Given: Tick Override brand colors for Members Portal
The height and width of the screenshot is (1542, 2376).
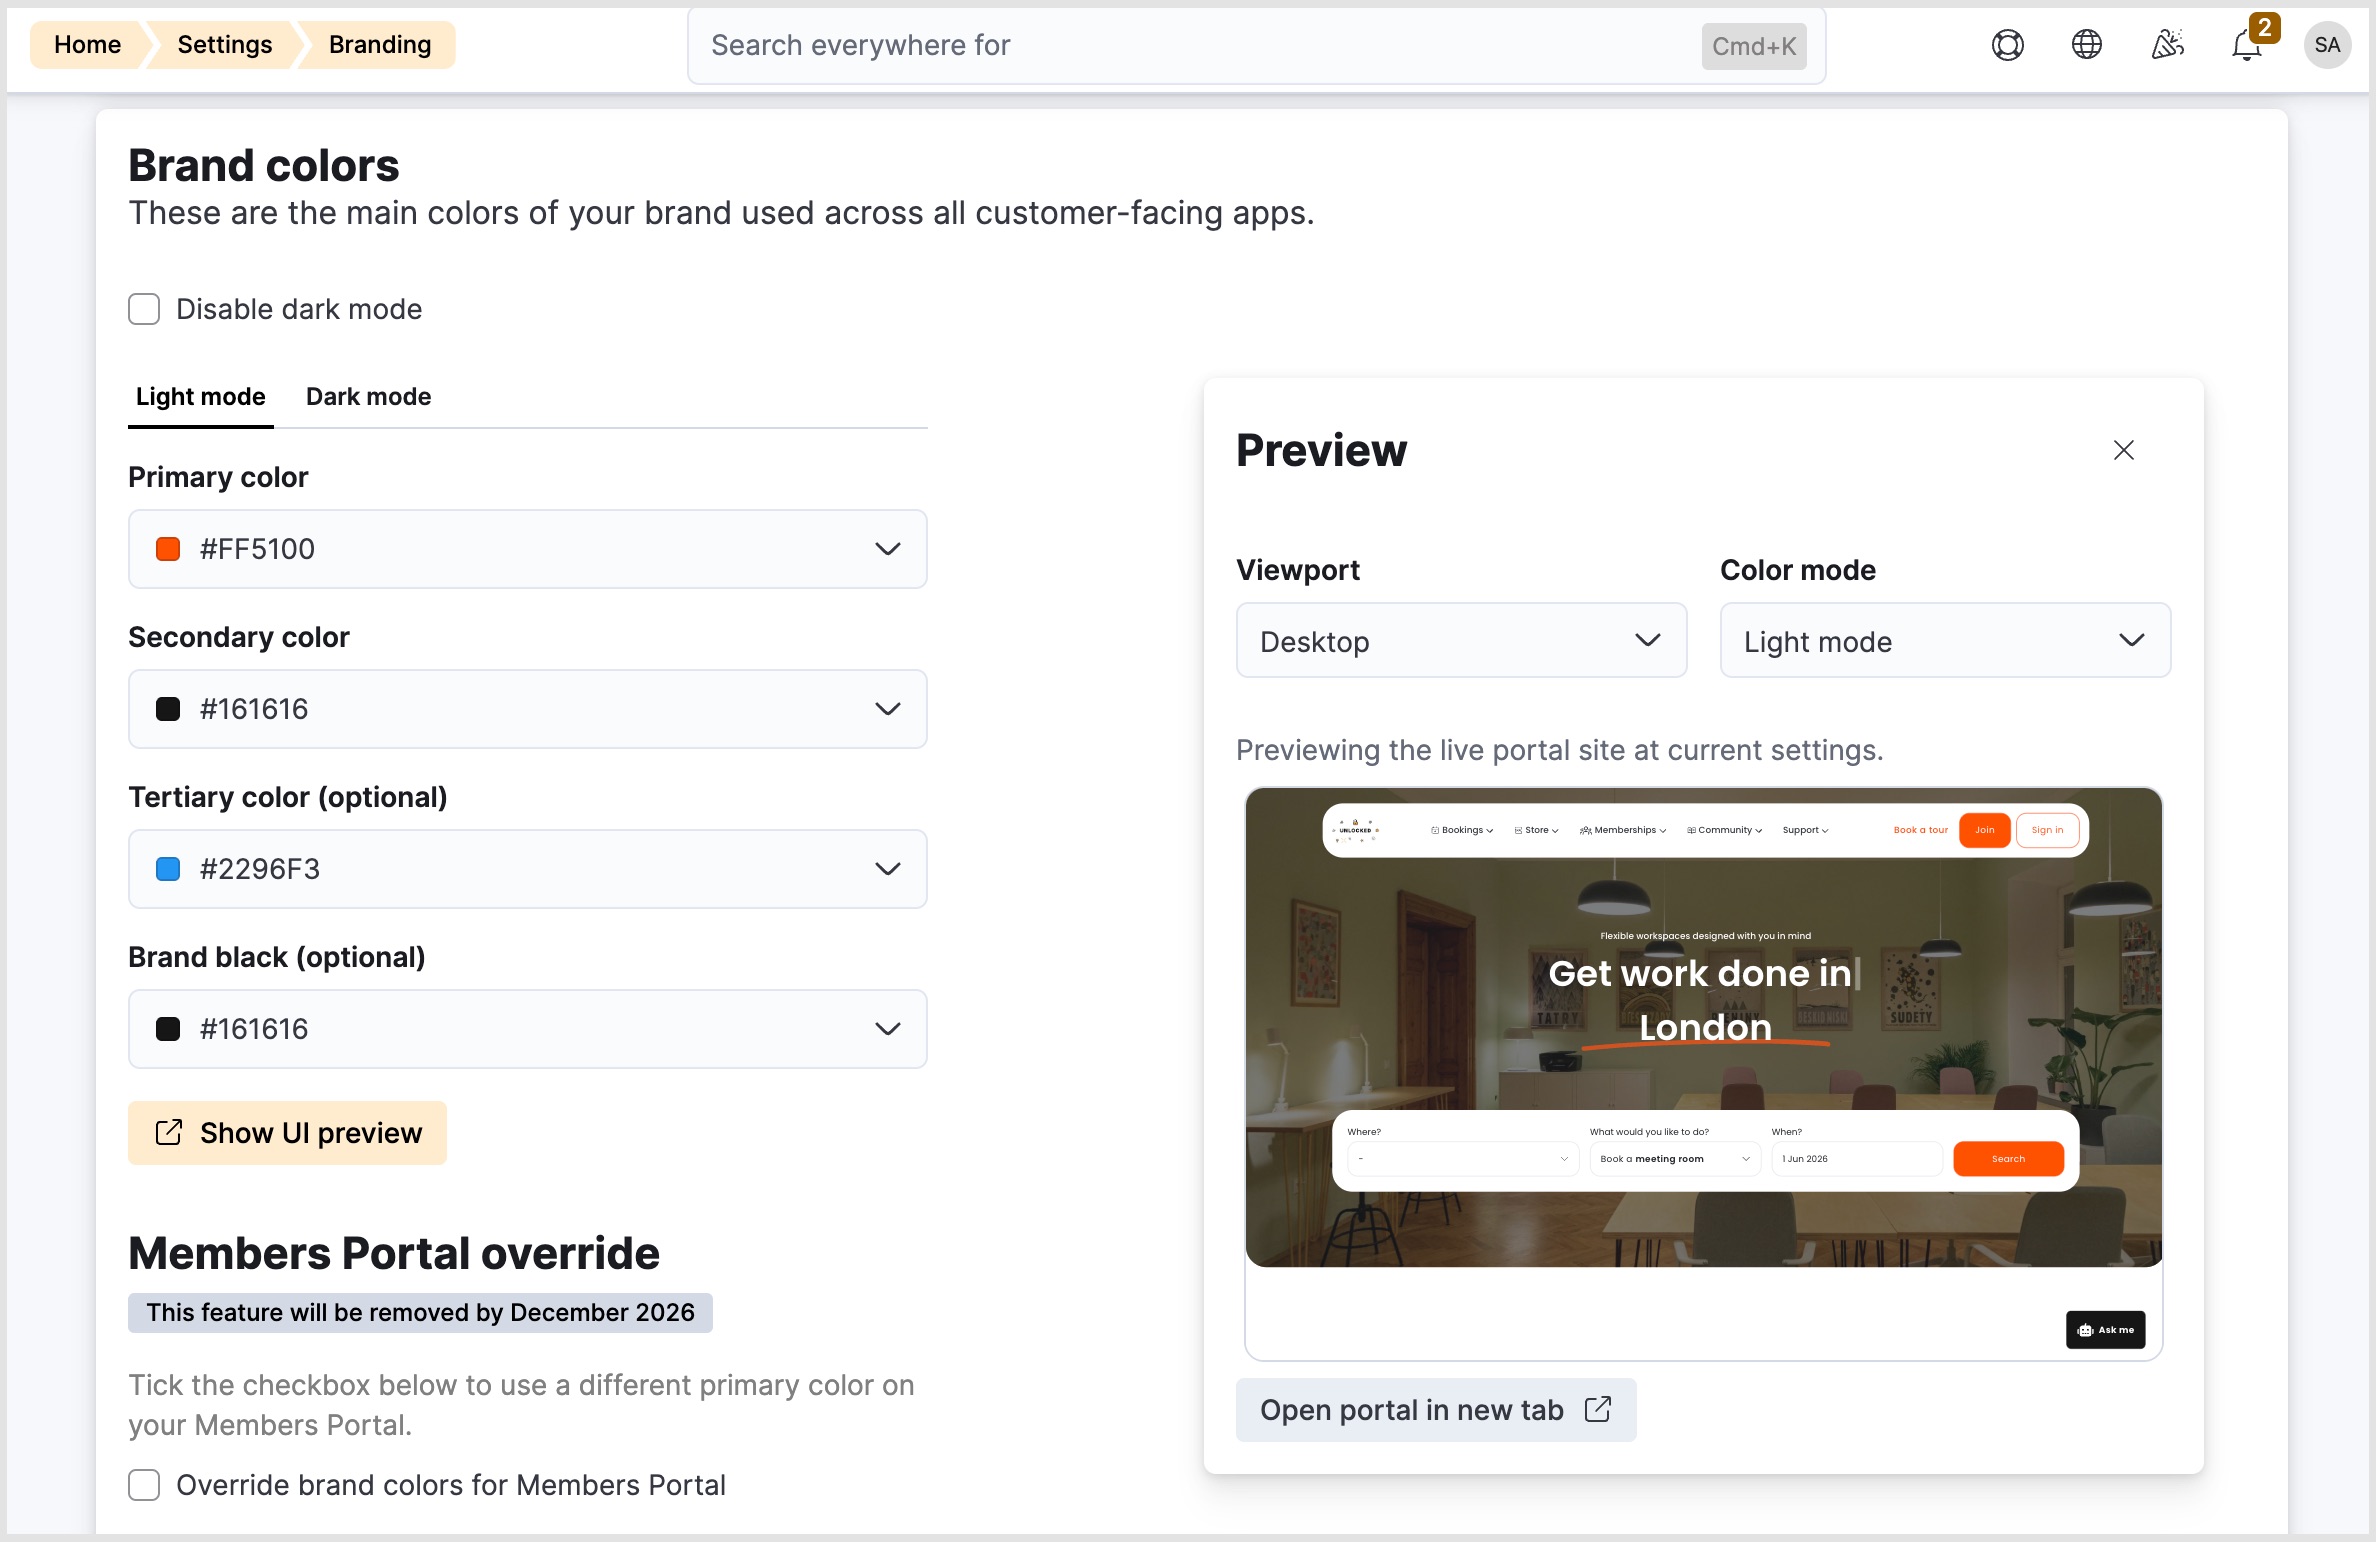Looking at the screenshot, I should pyautogui.click(x=144, y=1485).
